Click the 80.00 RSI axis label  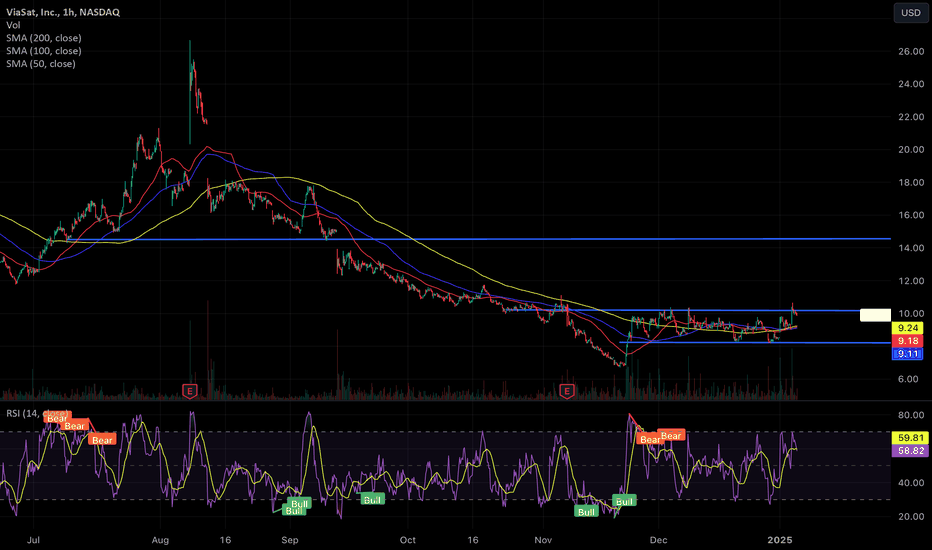911,415
